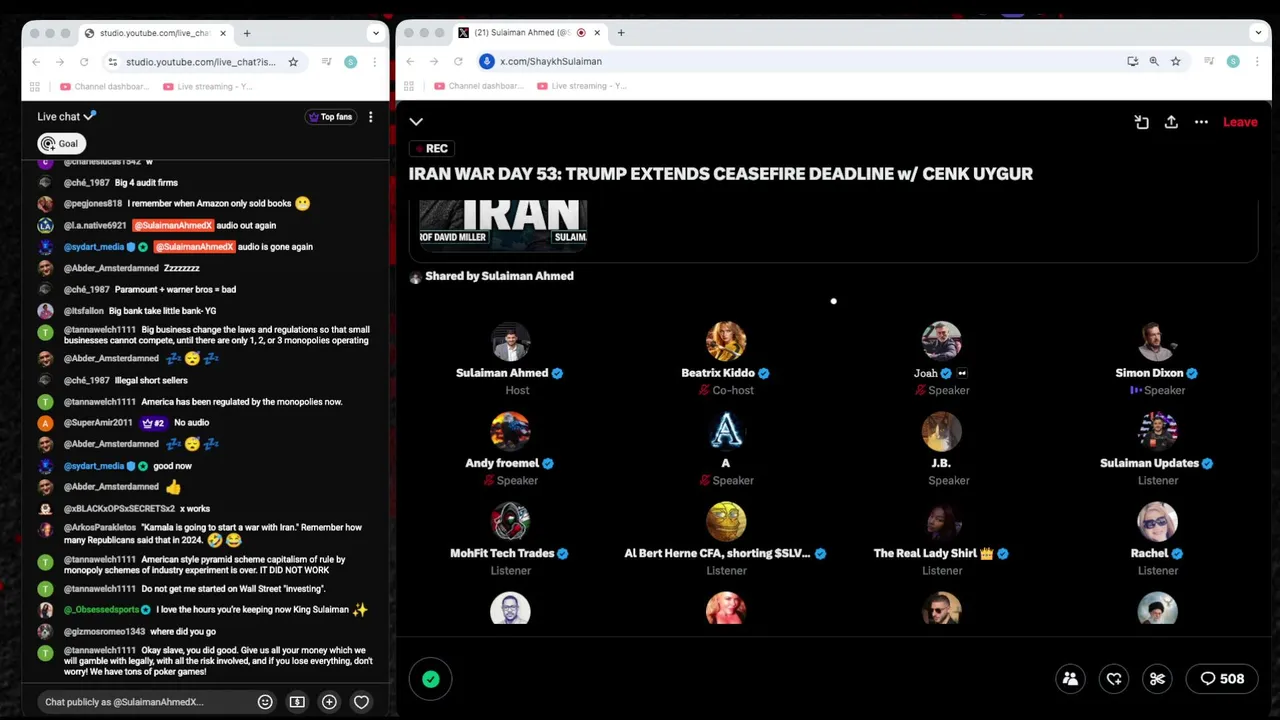The width and height of the screenshot is (1280, 720).
Task: Open the Top fans leaderboard
Action: point(331,117)
